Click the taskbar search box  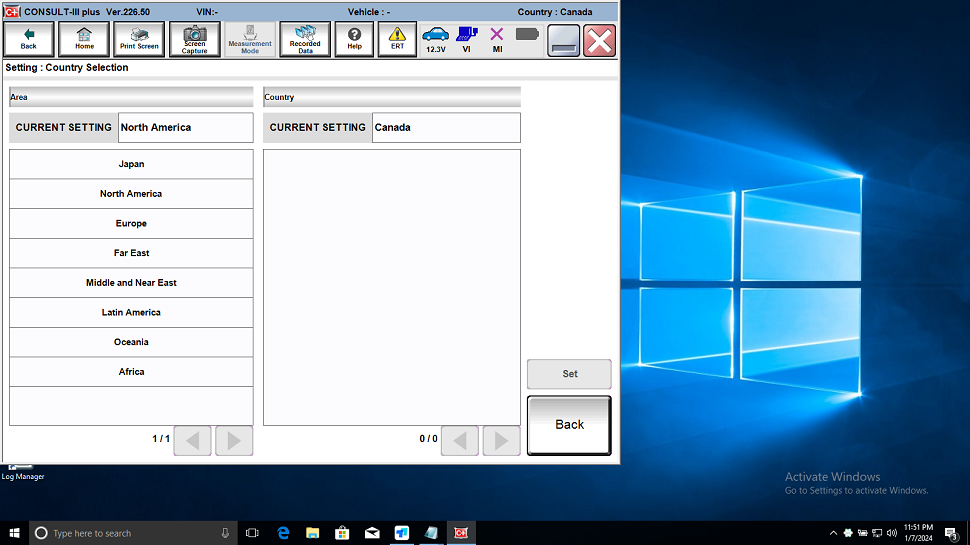coord(133,533)
